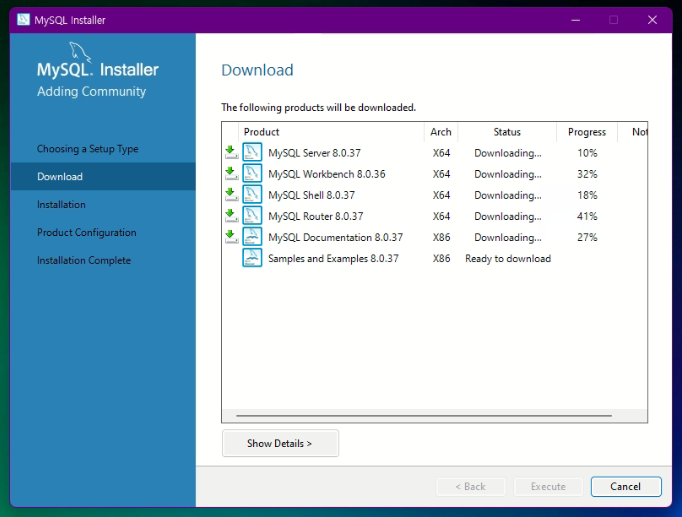Viewport: 682px width, 517px height.
Task: Minimize the MySQL Installer window
Action: click(575, 20)
